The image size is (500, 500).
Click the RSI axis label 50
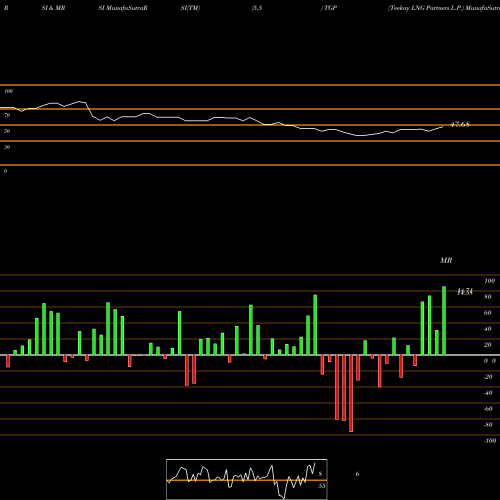7,131
